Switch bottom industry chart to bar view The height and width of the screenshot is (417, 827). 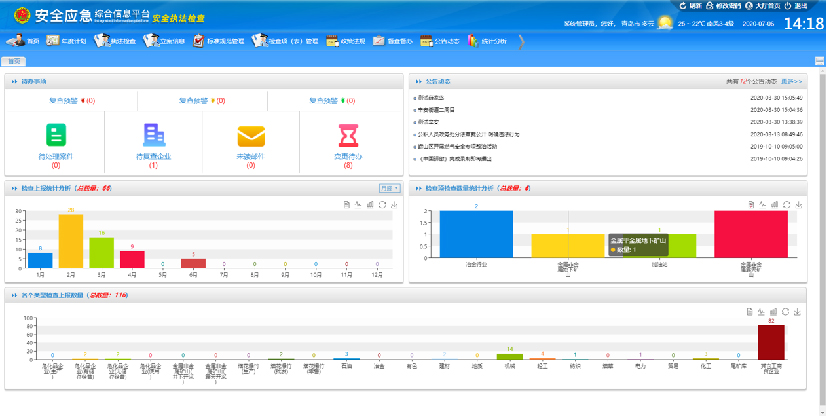click(774, 311)
